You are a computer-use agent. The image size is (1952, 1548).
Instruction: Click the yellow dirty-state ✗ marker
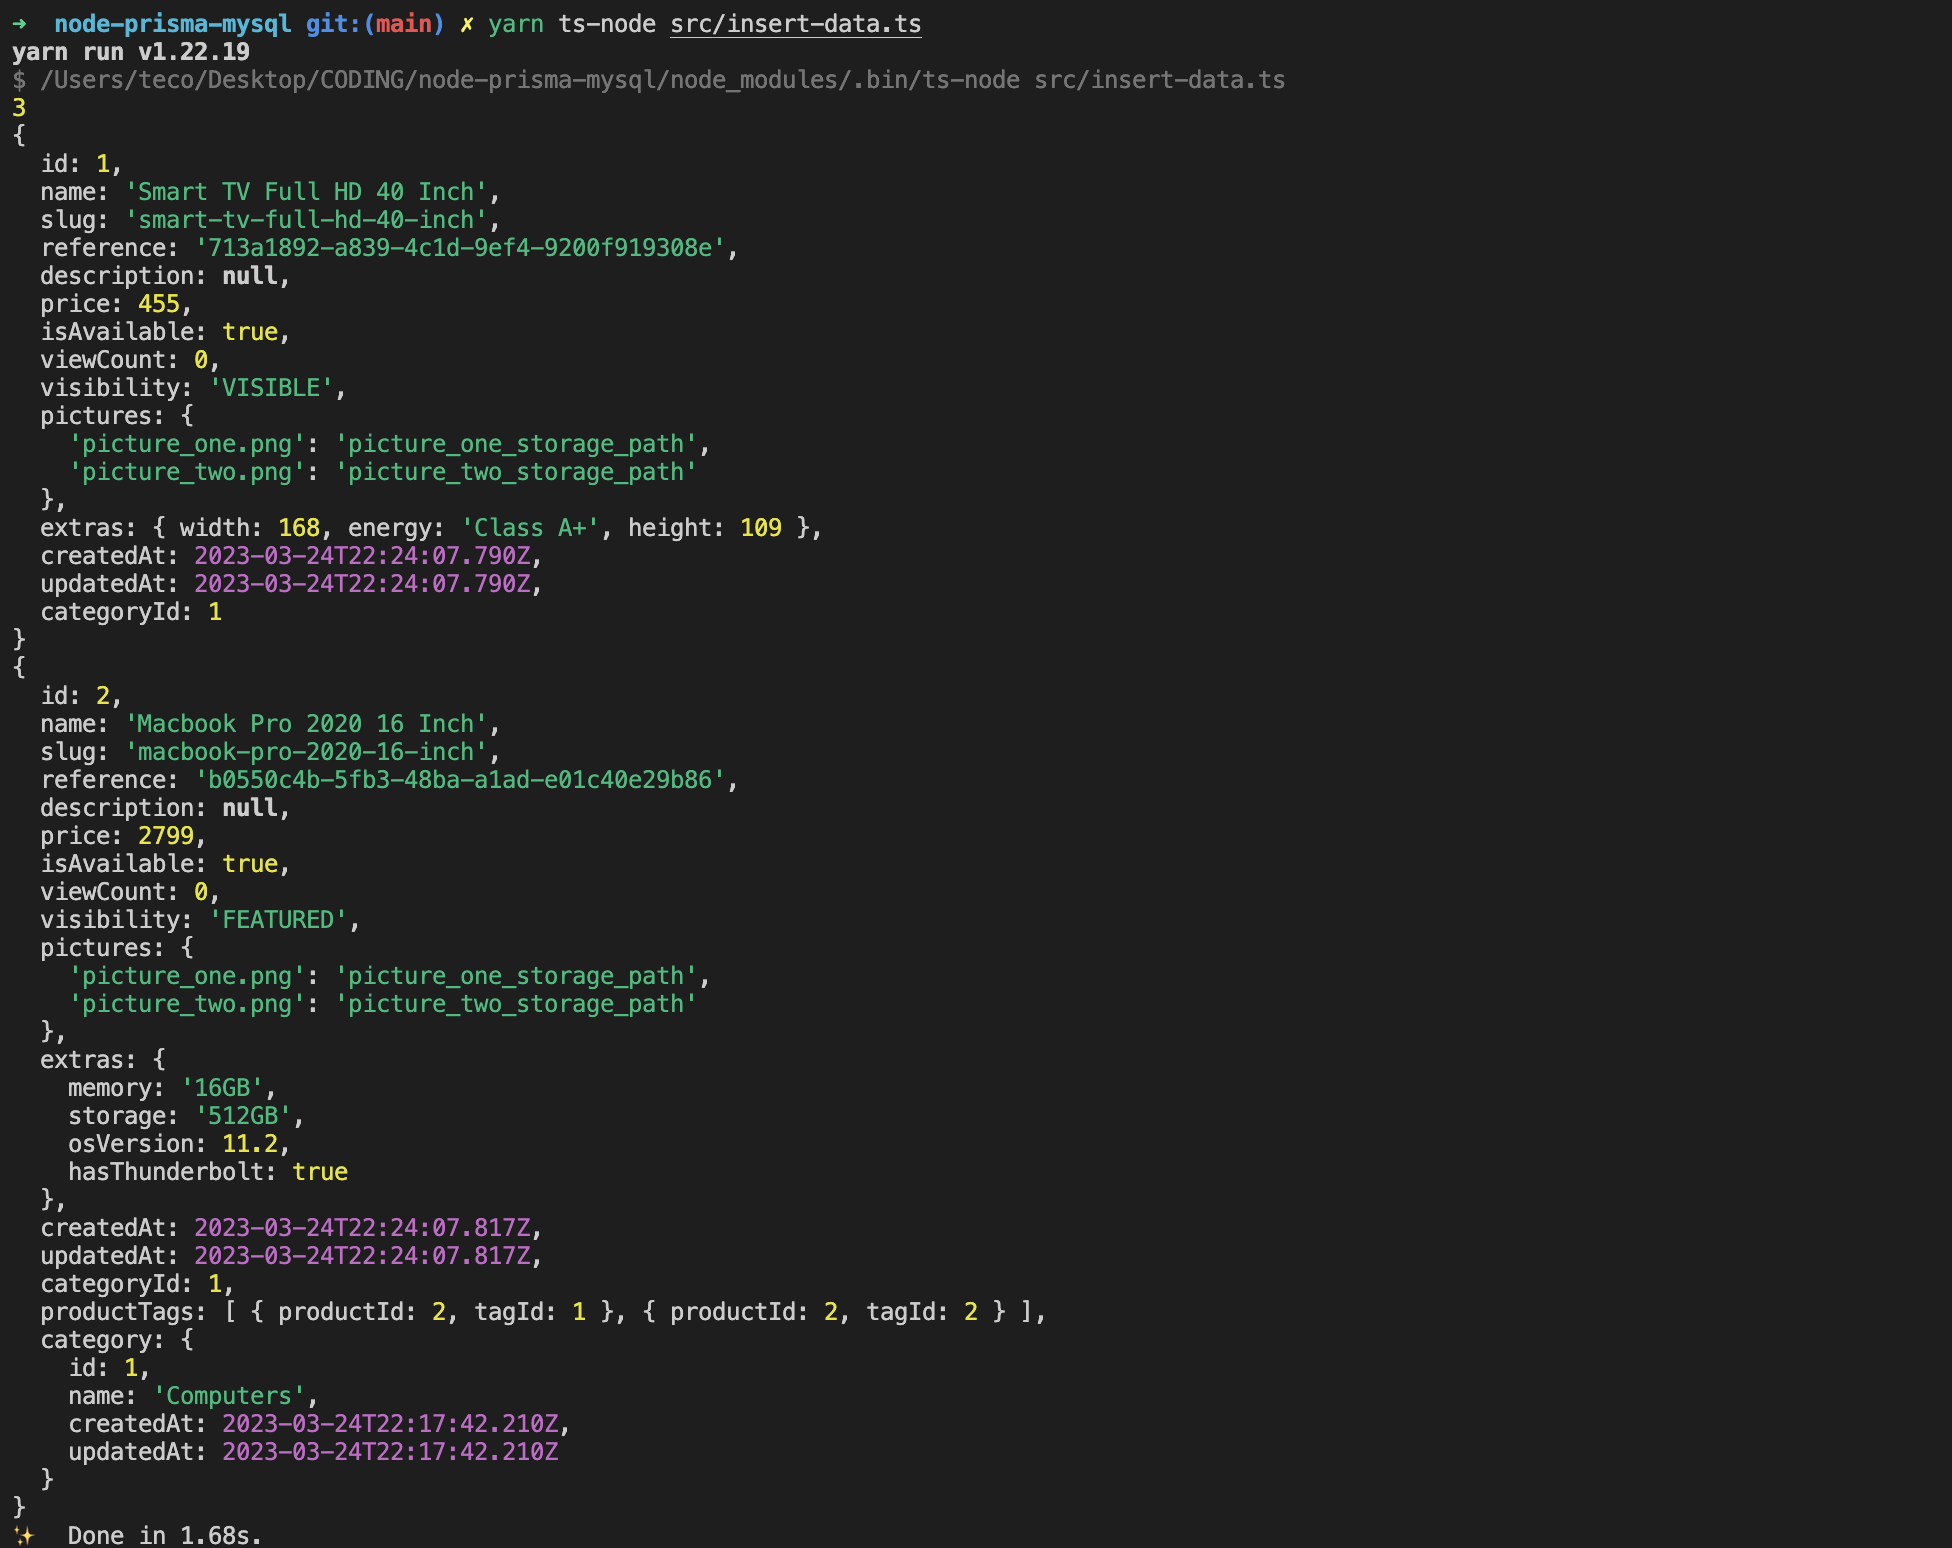466,24
